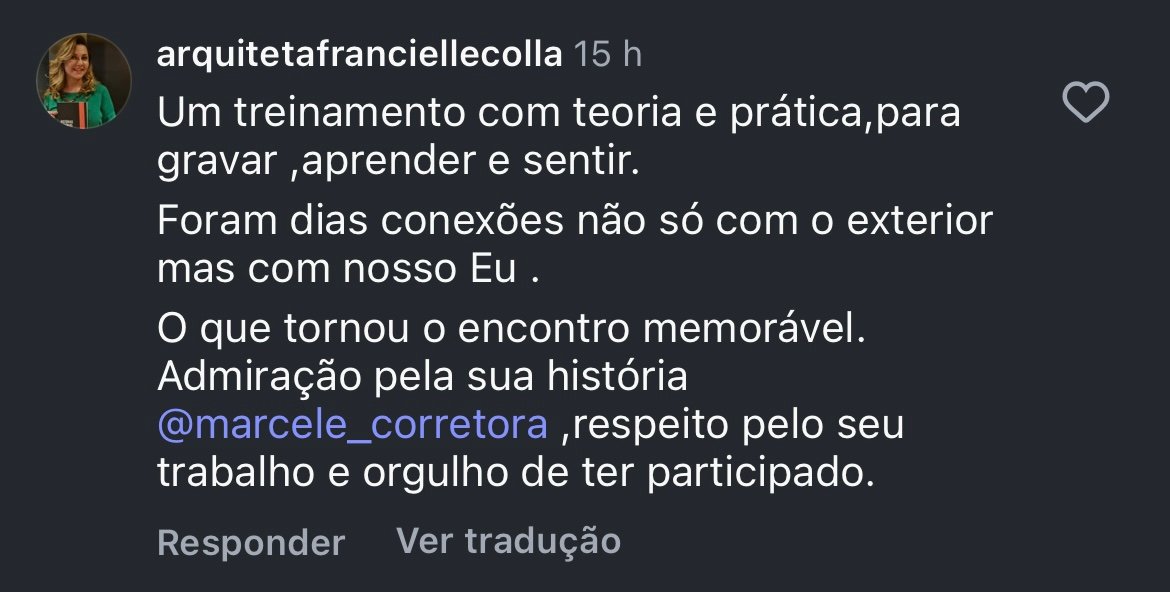Click the "15 h" comment timestamp
The height and width of the screenshot is (592, 1170).
click(x=608, y=54)
